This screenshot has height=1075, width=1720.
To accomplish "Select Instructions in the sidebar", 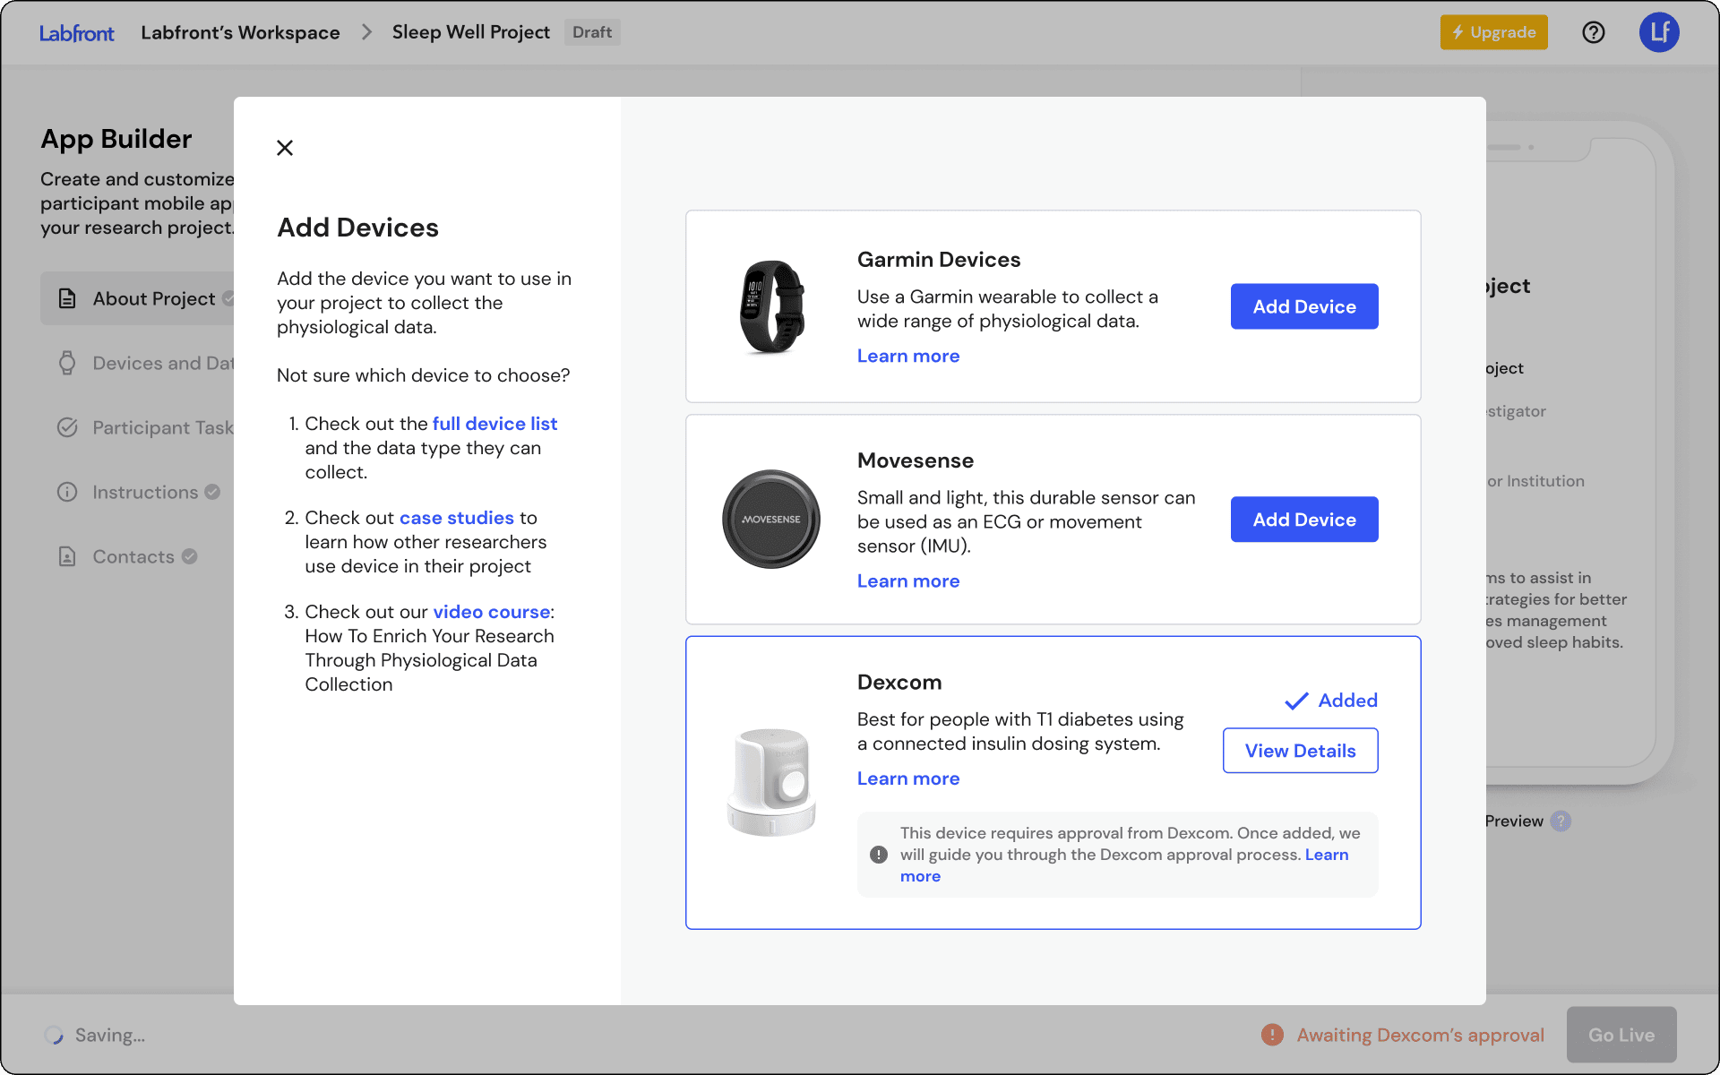I will point(145,492).
